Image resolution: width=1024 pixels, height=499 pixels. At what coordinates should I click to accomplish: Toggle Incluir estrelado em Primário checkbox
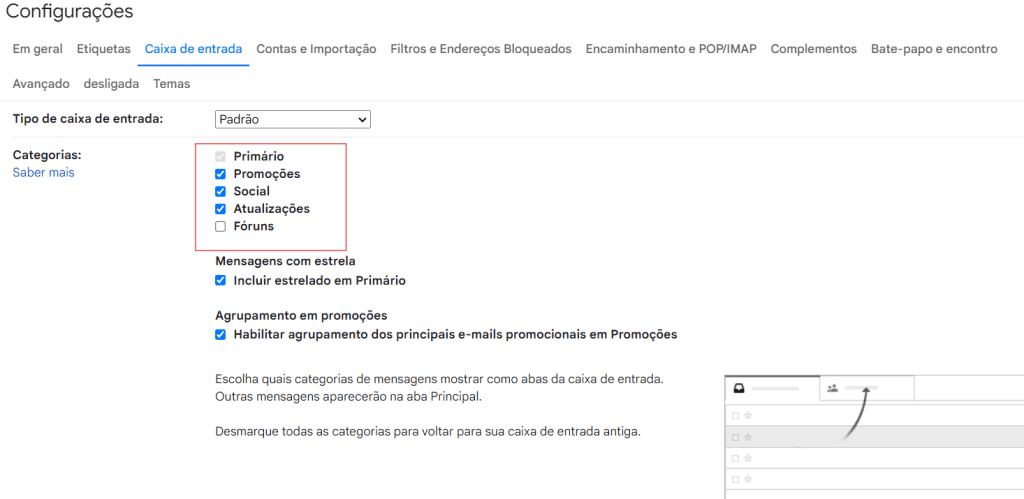pos(221,281)
